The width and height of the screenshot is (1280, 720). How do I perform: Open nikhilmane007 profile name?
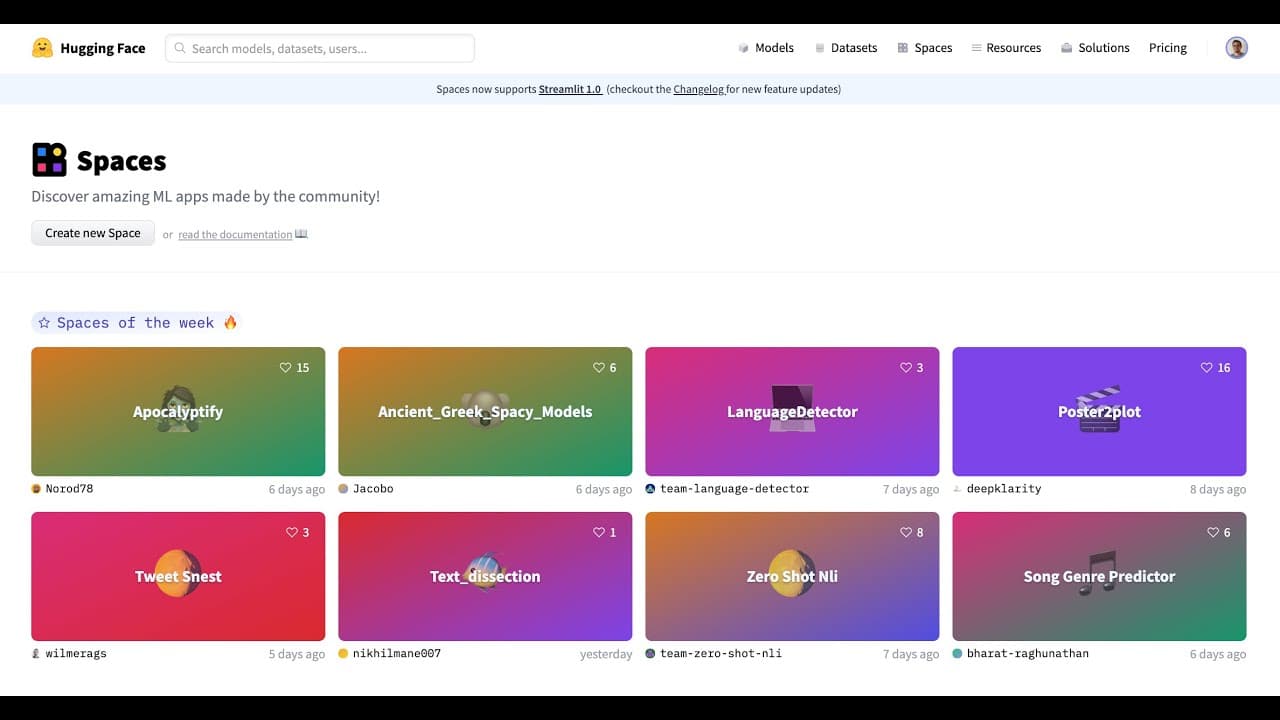click(x=397, y=654)
